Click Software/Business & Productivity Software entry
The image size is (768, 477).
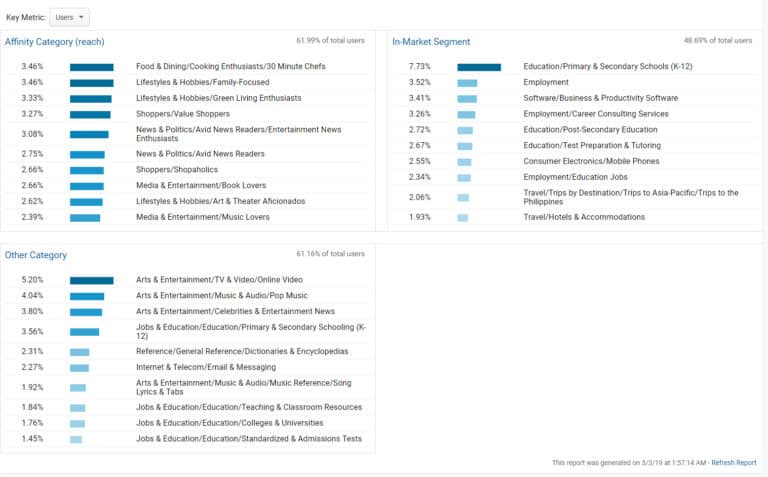(600, 98)
